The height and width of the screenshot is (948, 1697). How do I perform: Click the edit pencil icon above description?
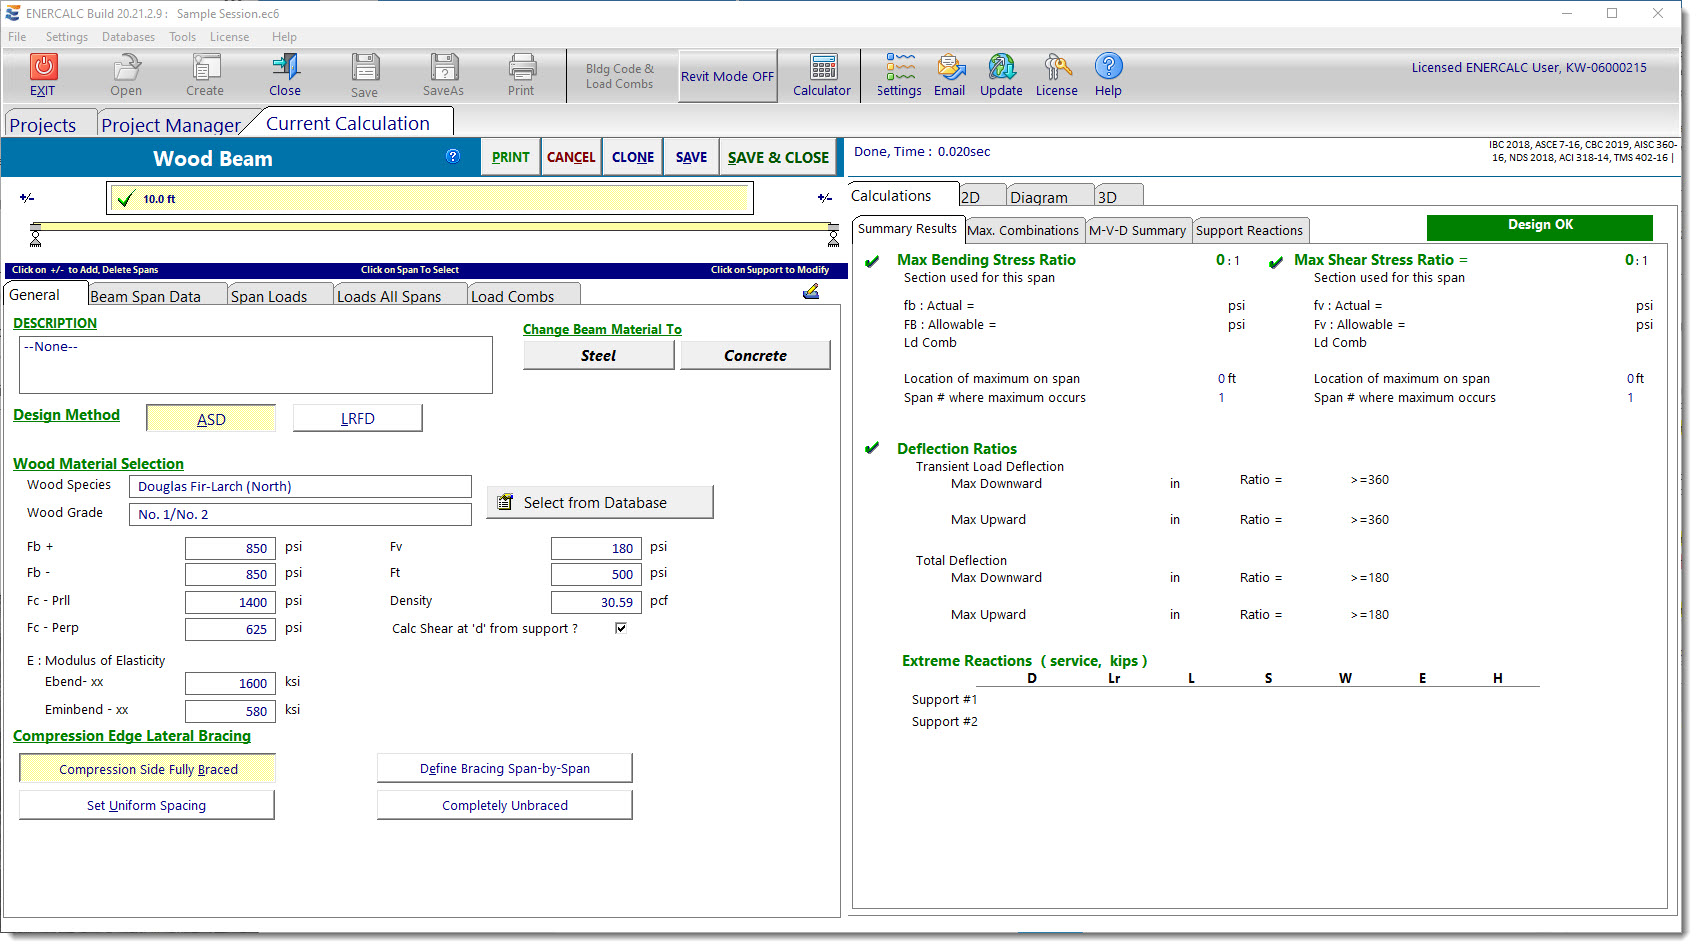(811, 291)
